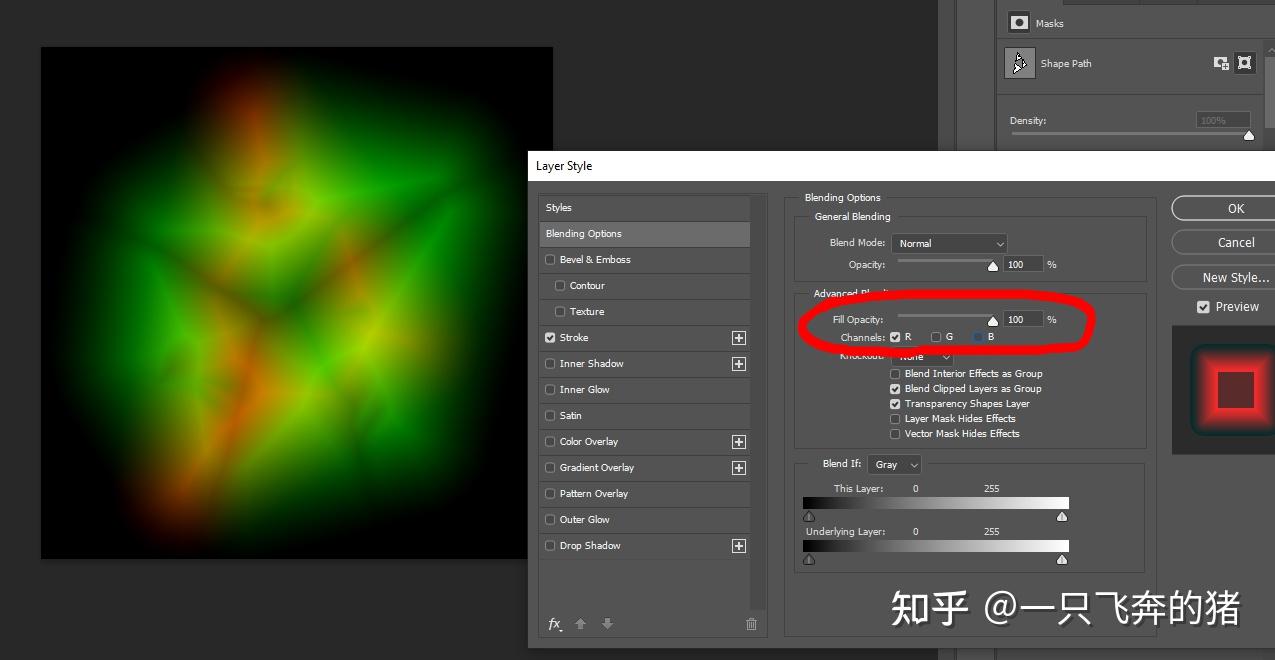Click the Underlying Layer black slider marker

(809, 560)
